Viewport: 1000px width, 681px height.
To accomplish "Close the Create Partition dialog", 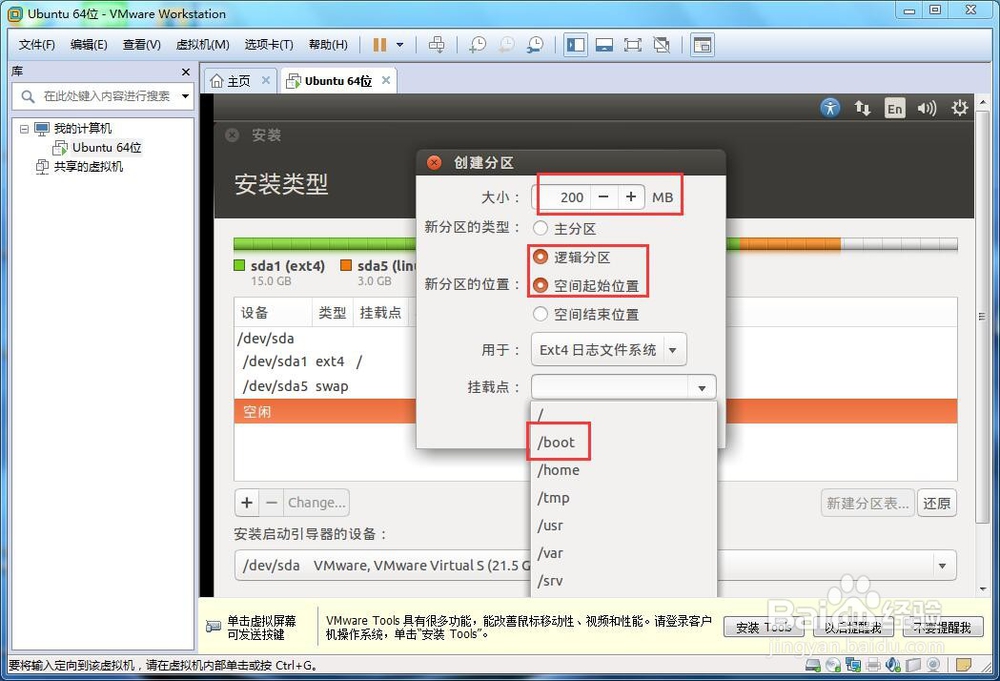I will (434, 163).
